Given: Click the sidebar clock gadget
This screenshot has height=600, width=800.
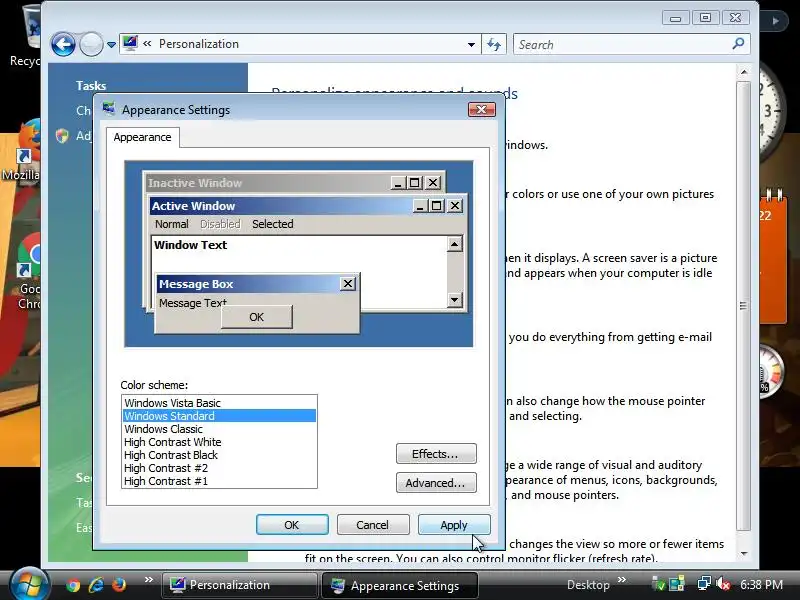Looking at the screenshot, I should click(769, 110).
